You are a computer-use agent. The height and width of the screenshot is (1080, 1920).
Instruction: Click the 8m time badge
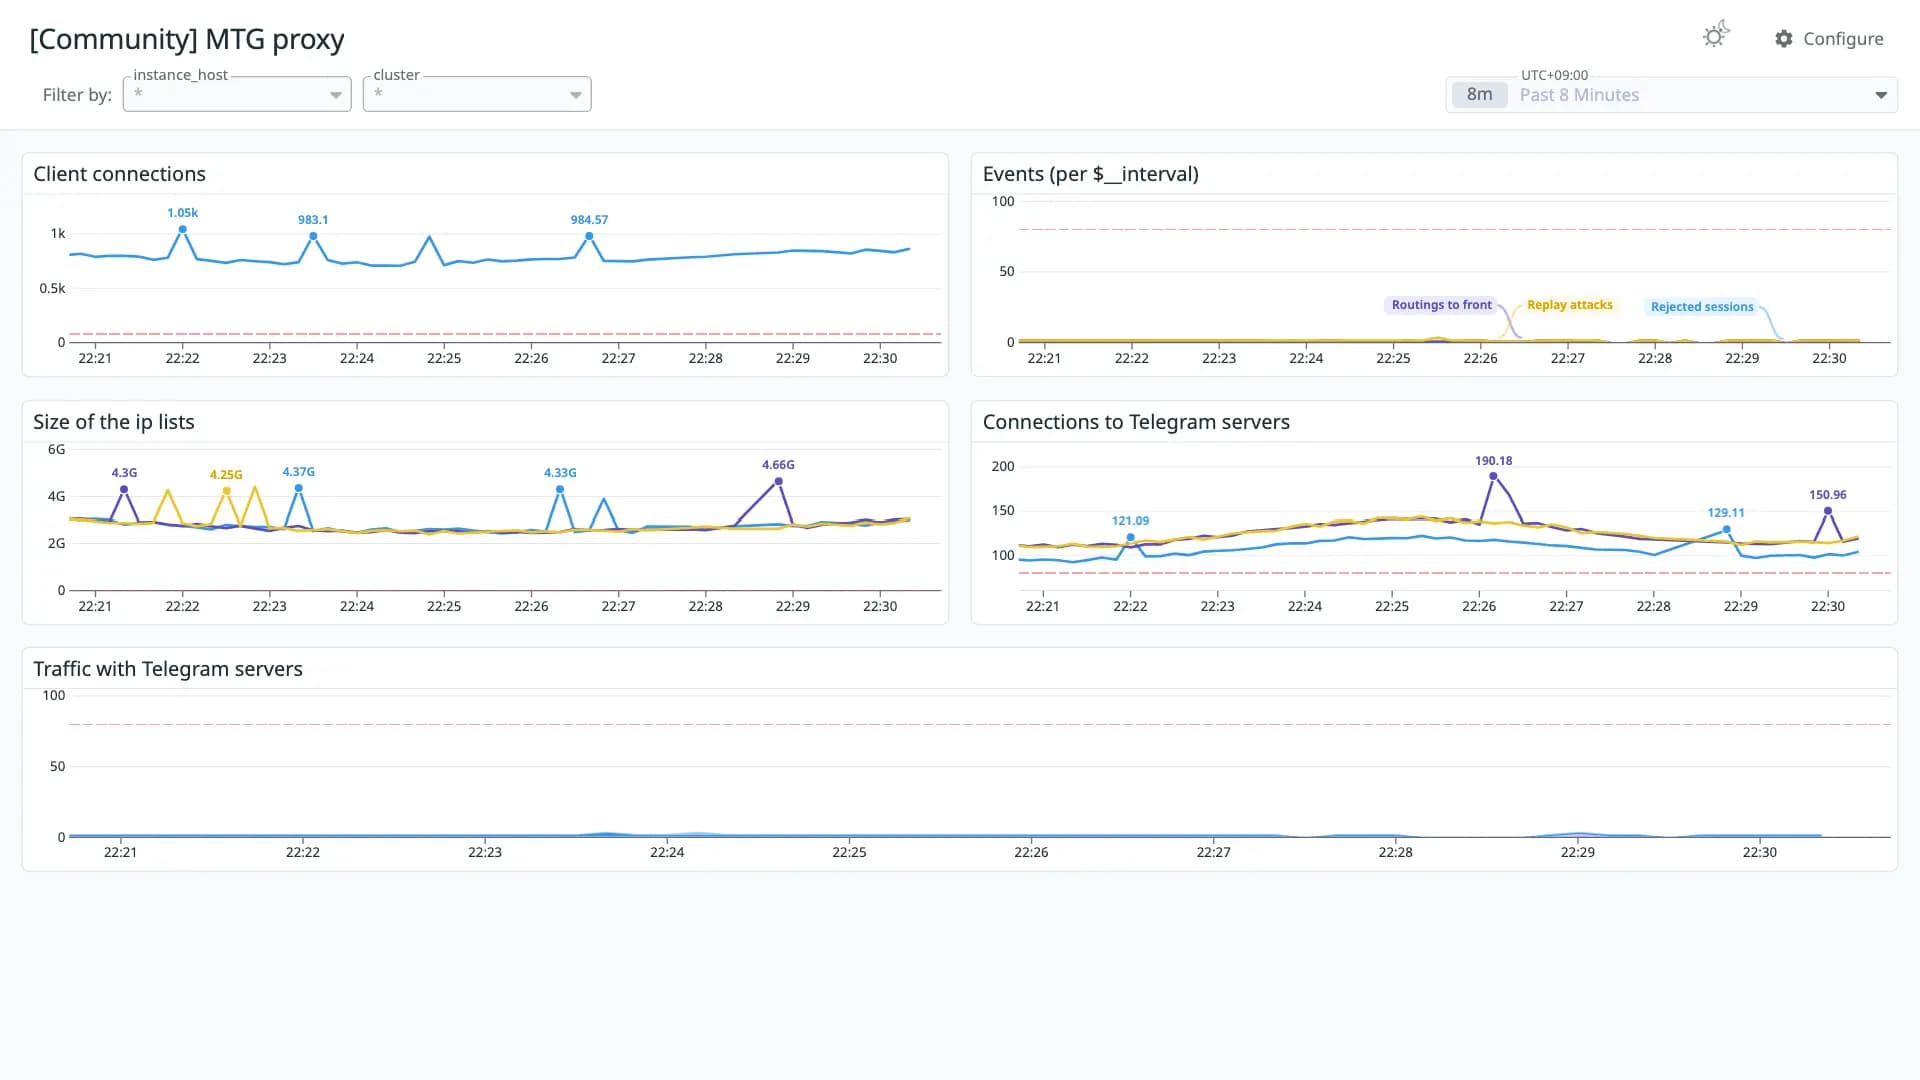(1479, 95)
